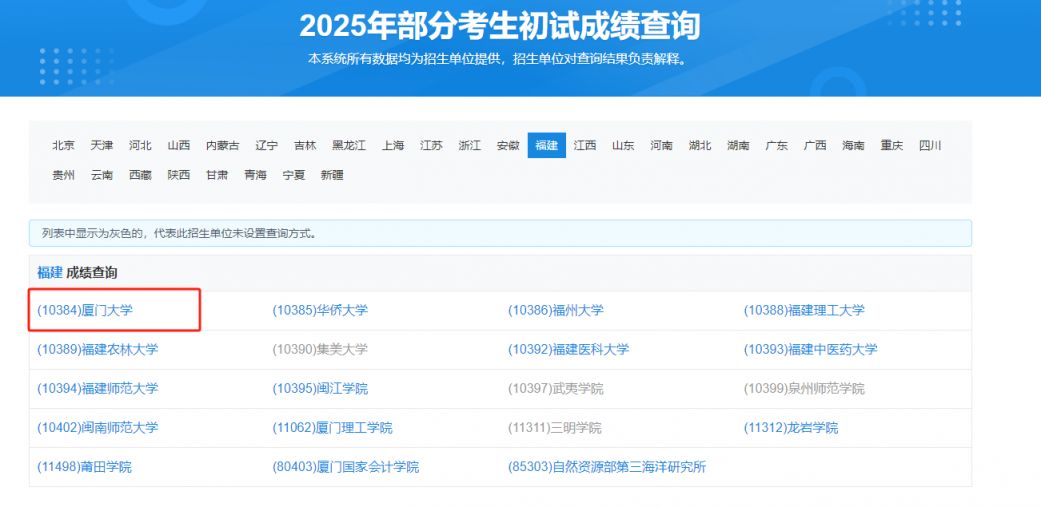Select 广东 province tab
The width and height of the screenshot is (1041, 507).
click(x=777, y=145)
